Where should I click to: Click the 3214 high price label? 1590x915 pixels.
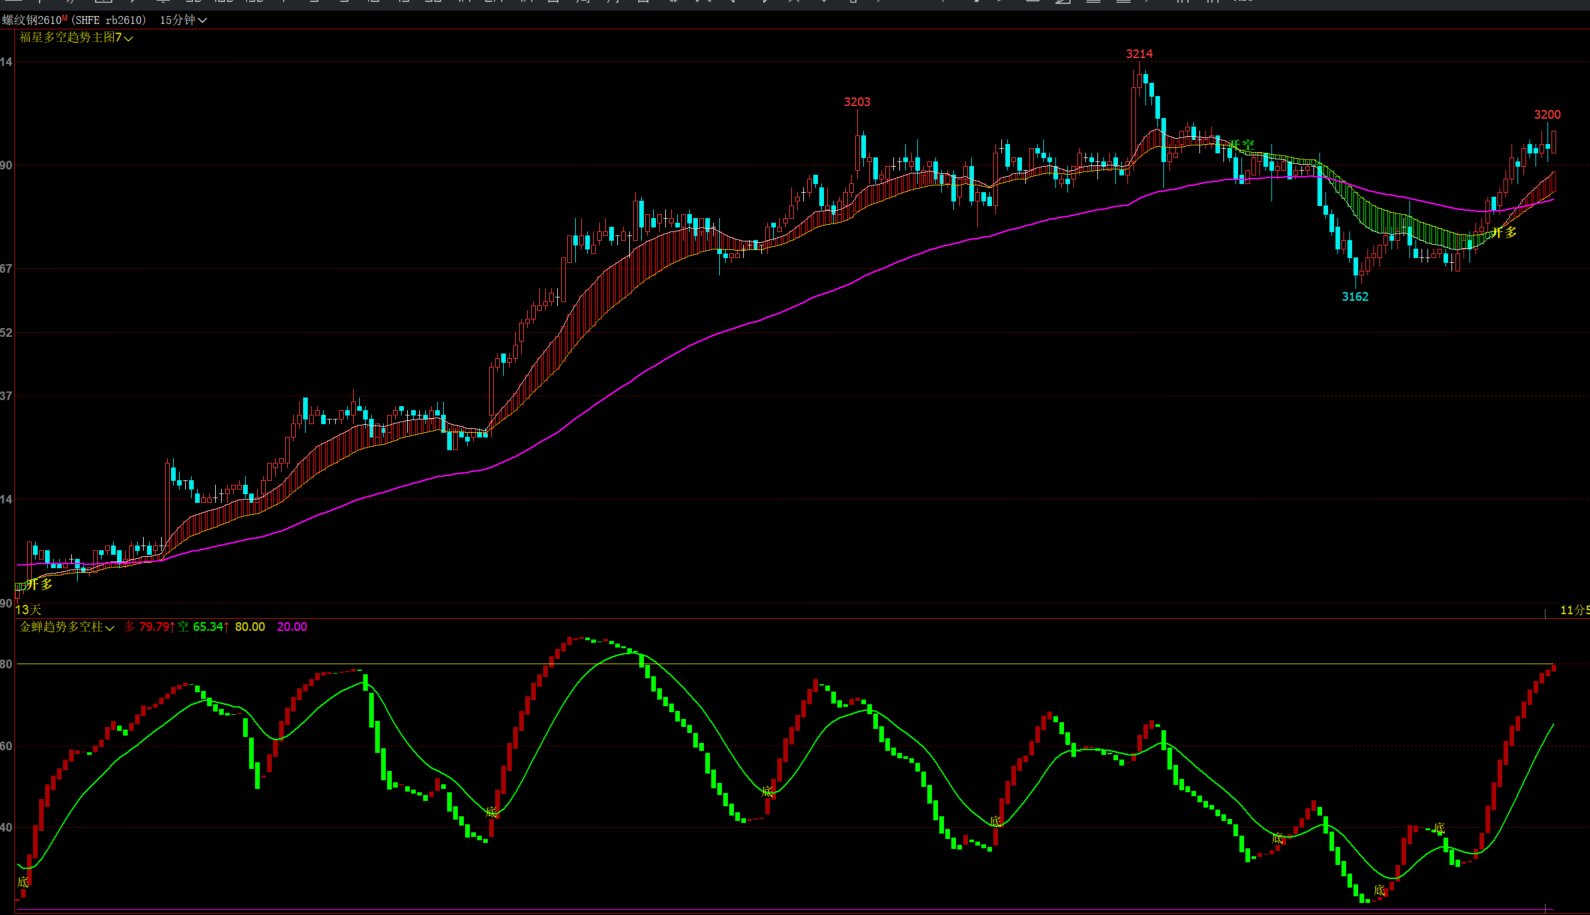coord(1139,54)
